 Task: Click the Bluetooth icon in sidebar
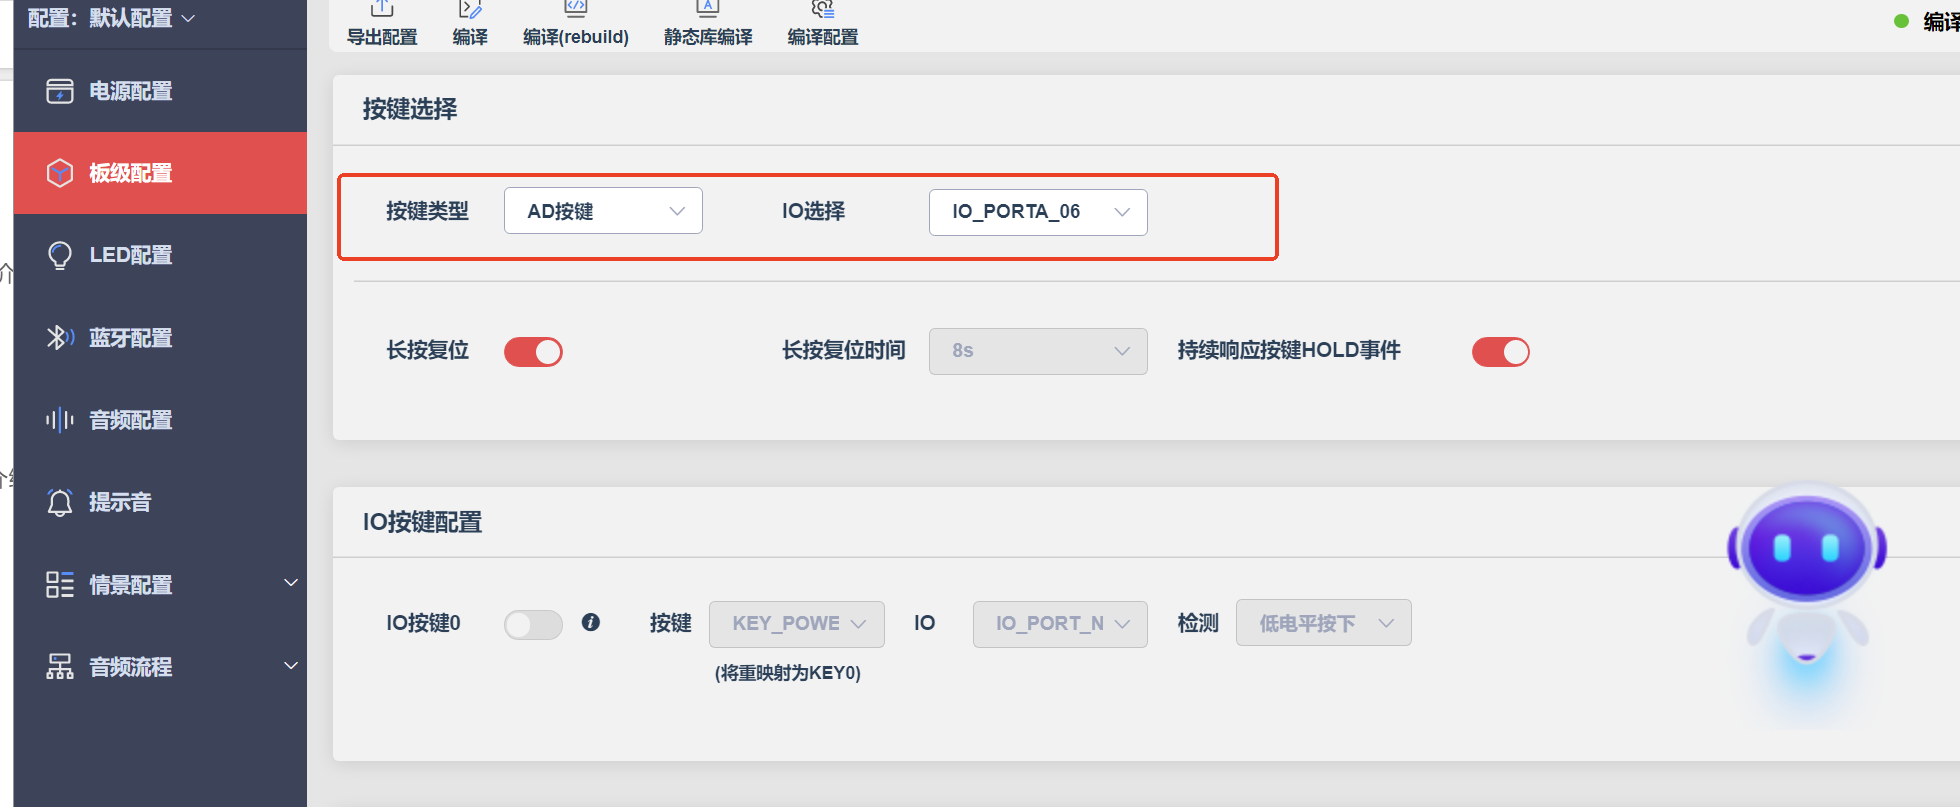(60, 338)
